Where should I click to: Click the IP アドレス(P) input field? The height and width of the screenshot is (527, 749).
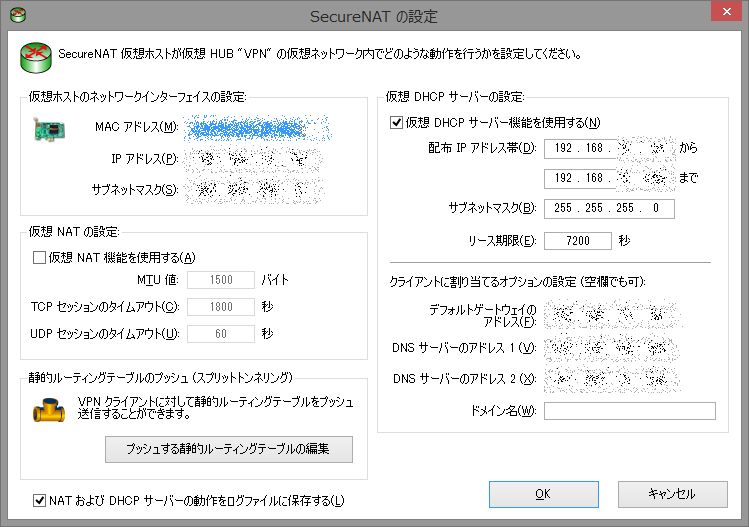coord(254,159)
